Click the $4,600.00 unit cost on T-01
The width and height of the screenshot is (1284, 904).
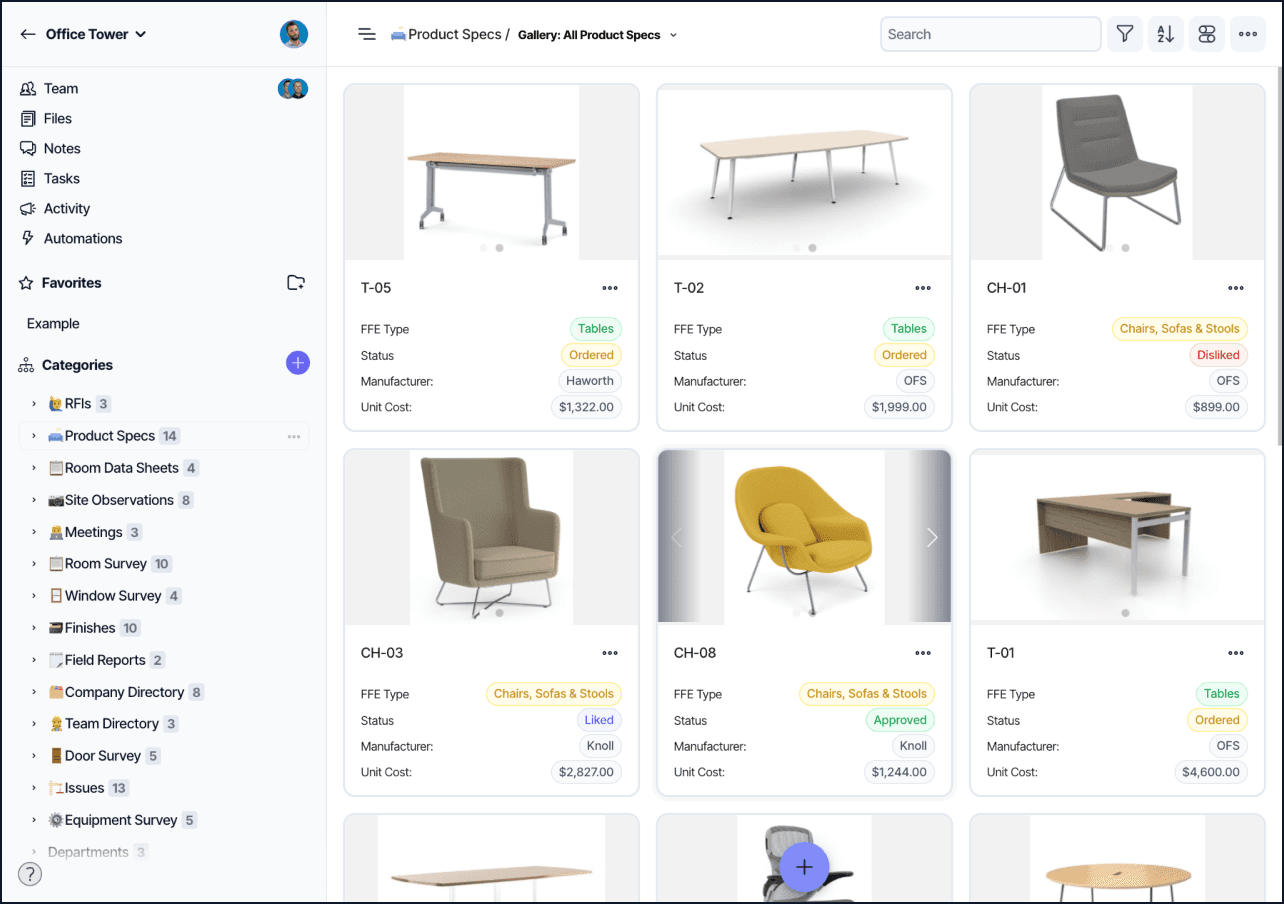[1211, 772]
